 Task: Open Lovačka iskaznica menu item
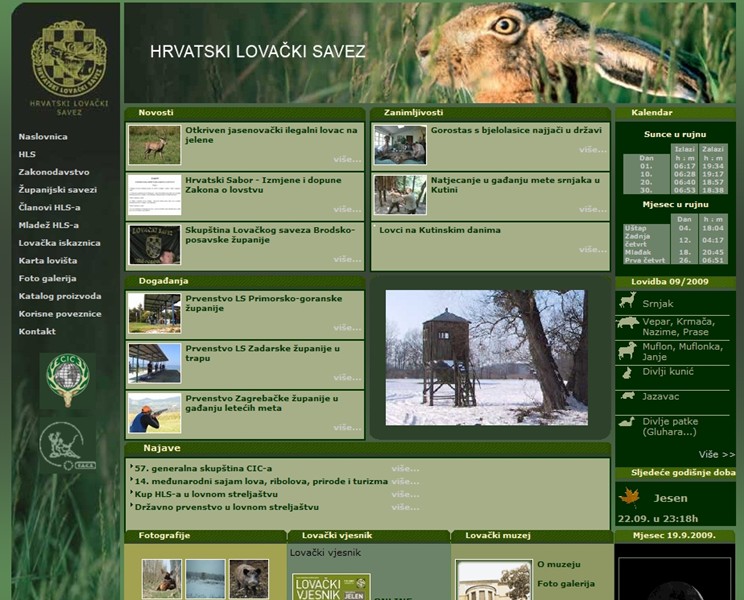point(59,243)
